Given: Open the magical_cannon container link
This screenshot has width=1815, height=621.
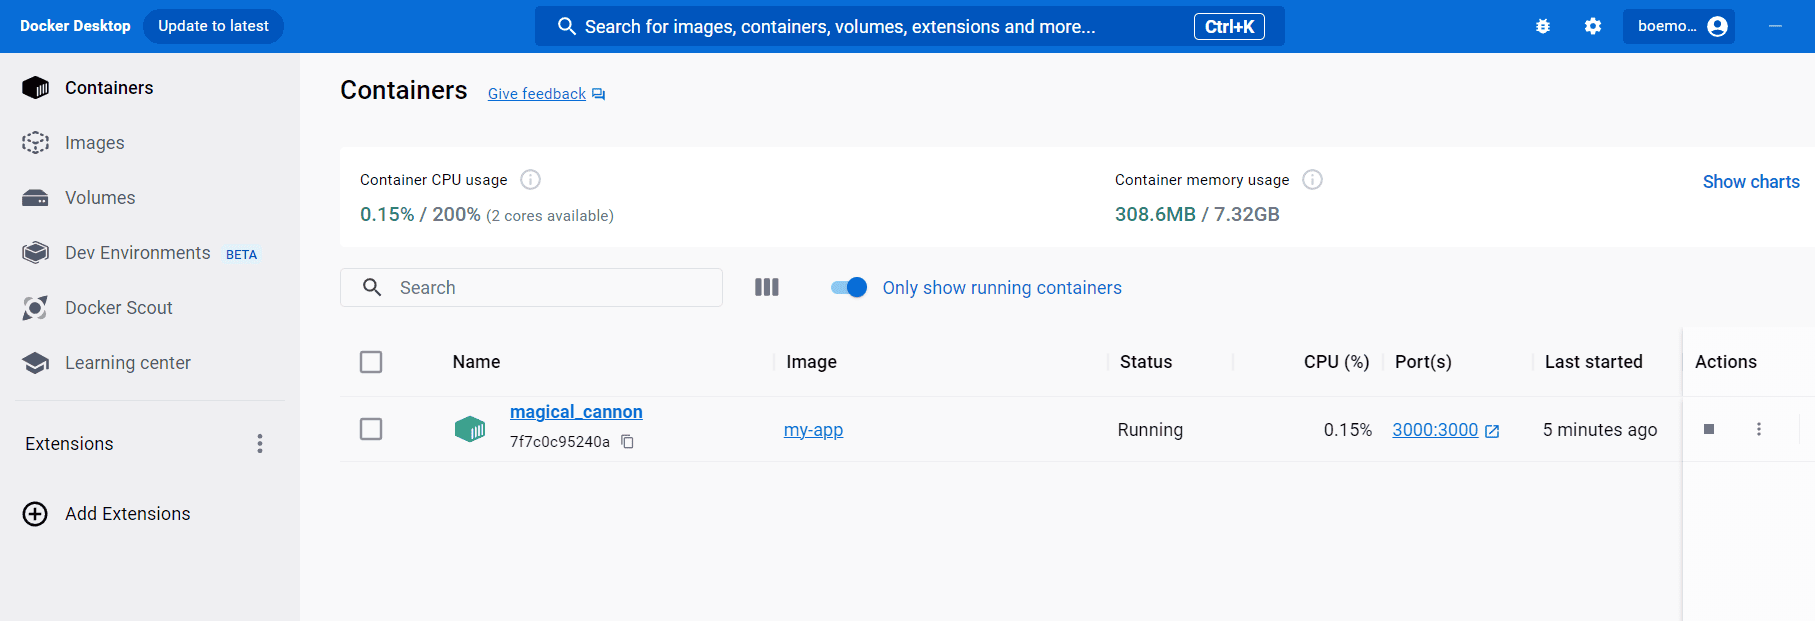Looking at the screenshot, I should click(x=576, y=412).
